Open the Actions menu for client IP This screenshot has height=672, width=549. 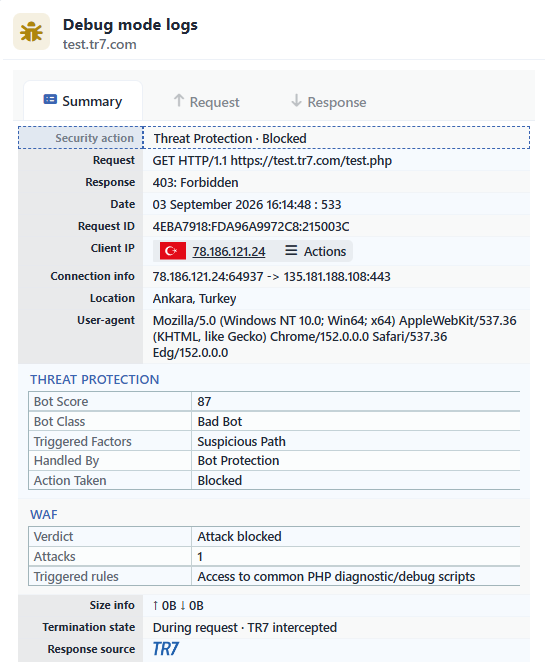point(316,252)
